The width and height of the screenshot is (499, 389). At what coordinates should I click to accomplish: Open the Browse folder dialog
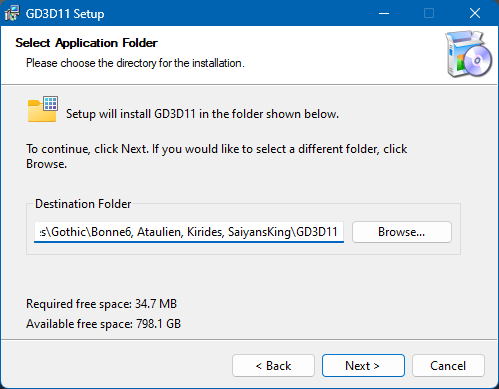pos(402,232)
